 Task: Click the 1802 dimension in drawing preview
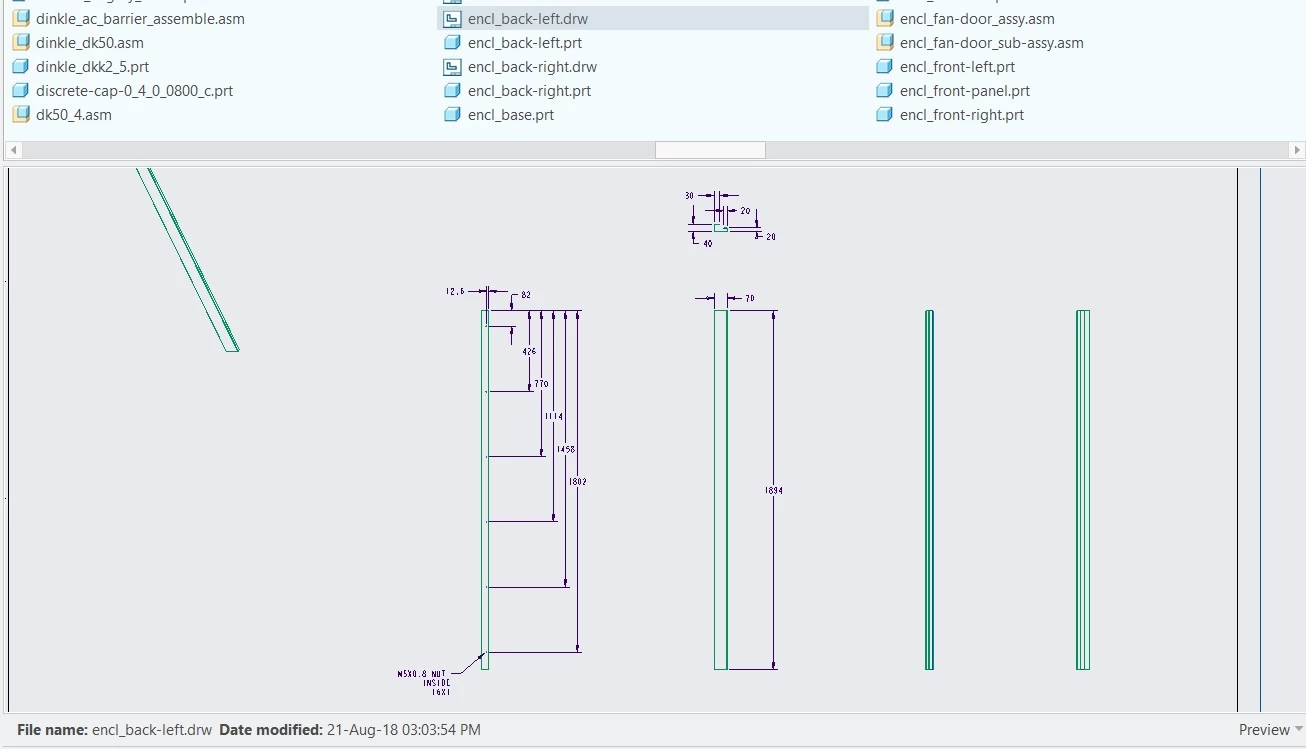tap(577, 482)
